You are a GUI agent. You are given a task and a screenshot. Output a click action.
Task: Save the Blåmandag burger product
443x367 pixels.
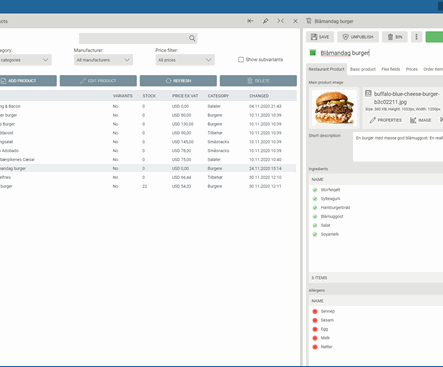(x=320, y=37)
